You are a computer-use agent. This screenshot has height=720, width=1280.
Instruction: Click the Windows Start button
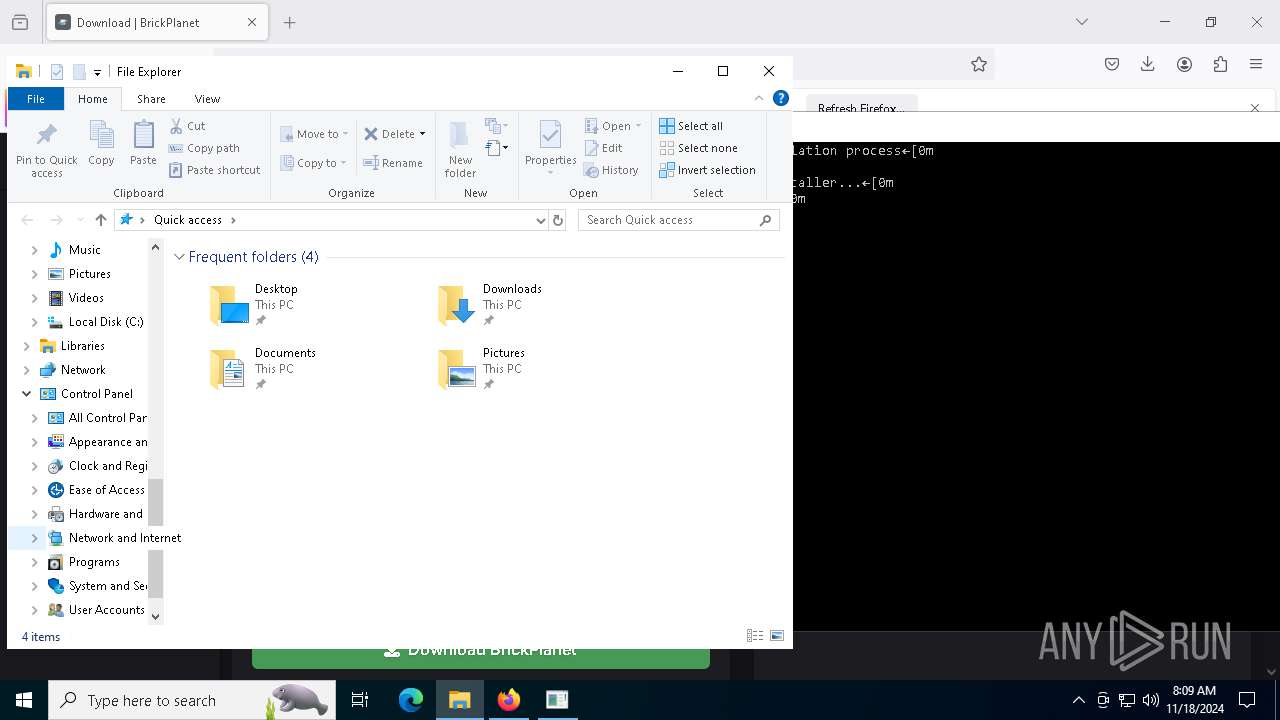coord(24,700)
